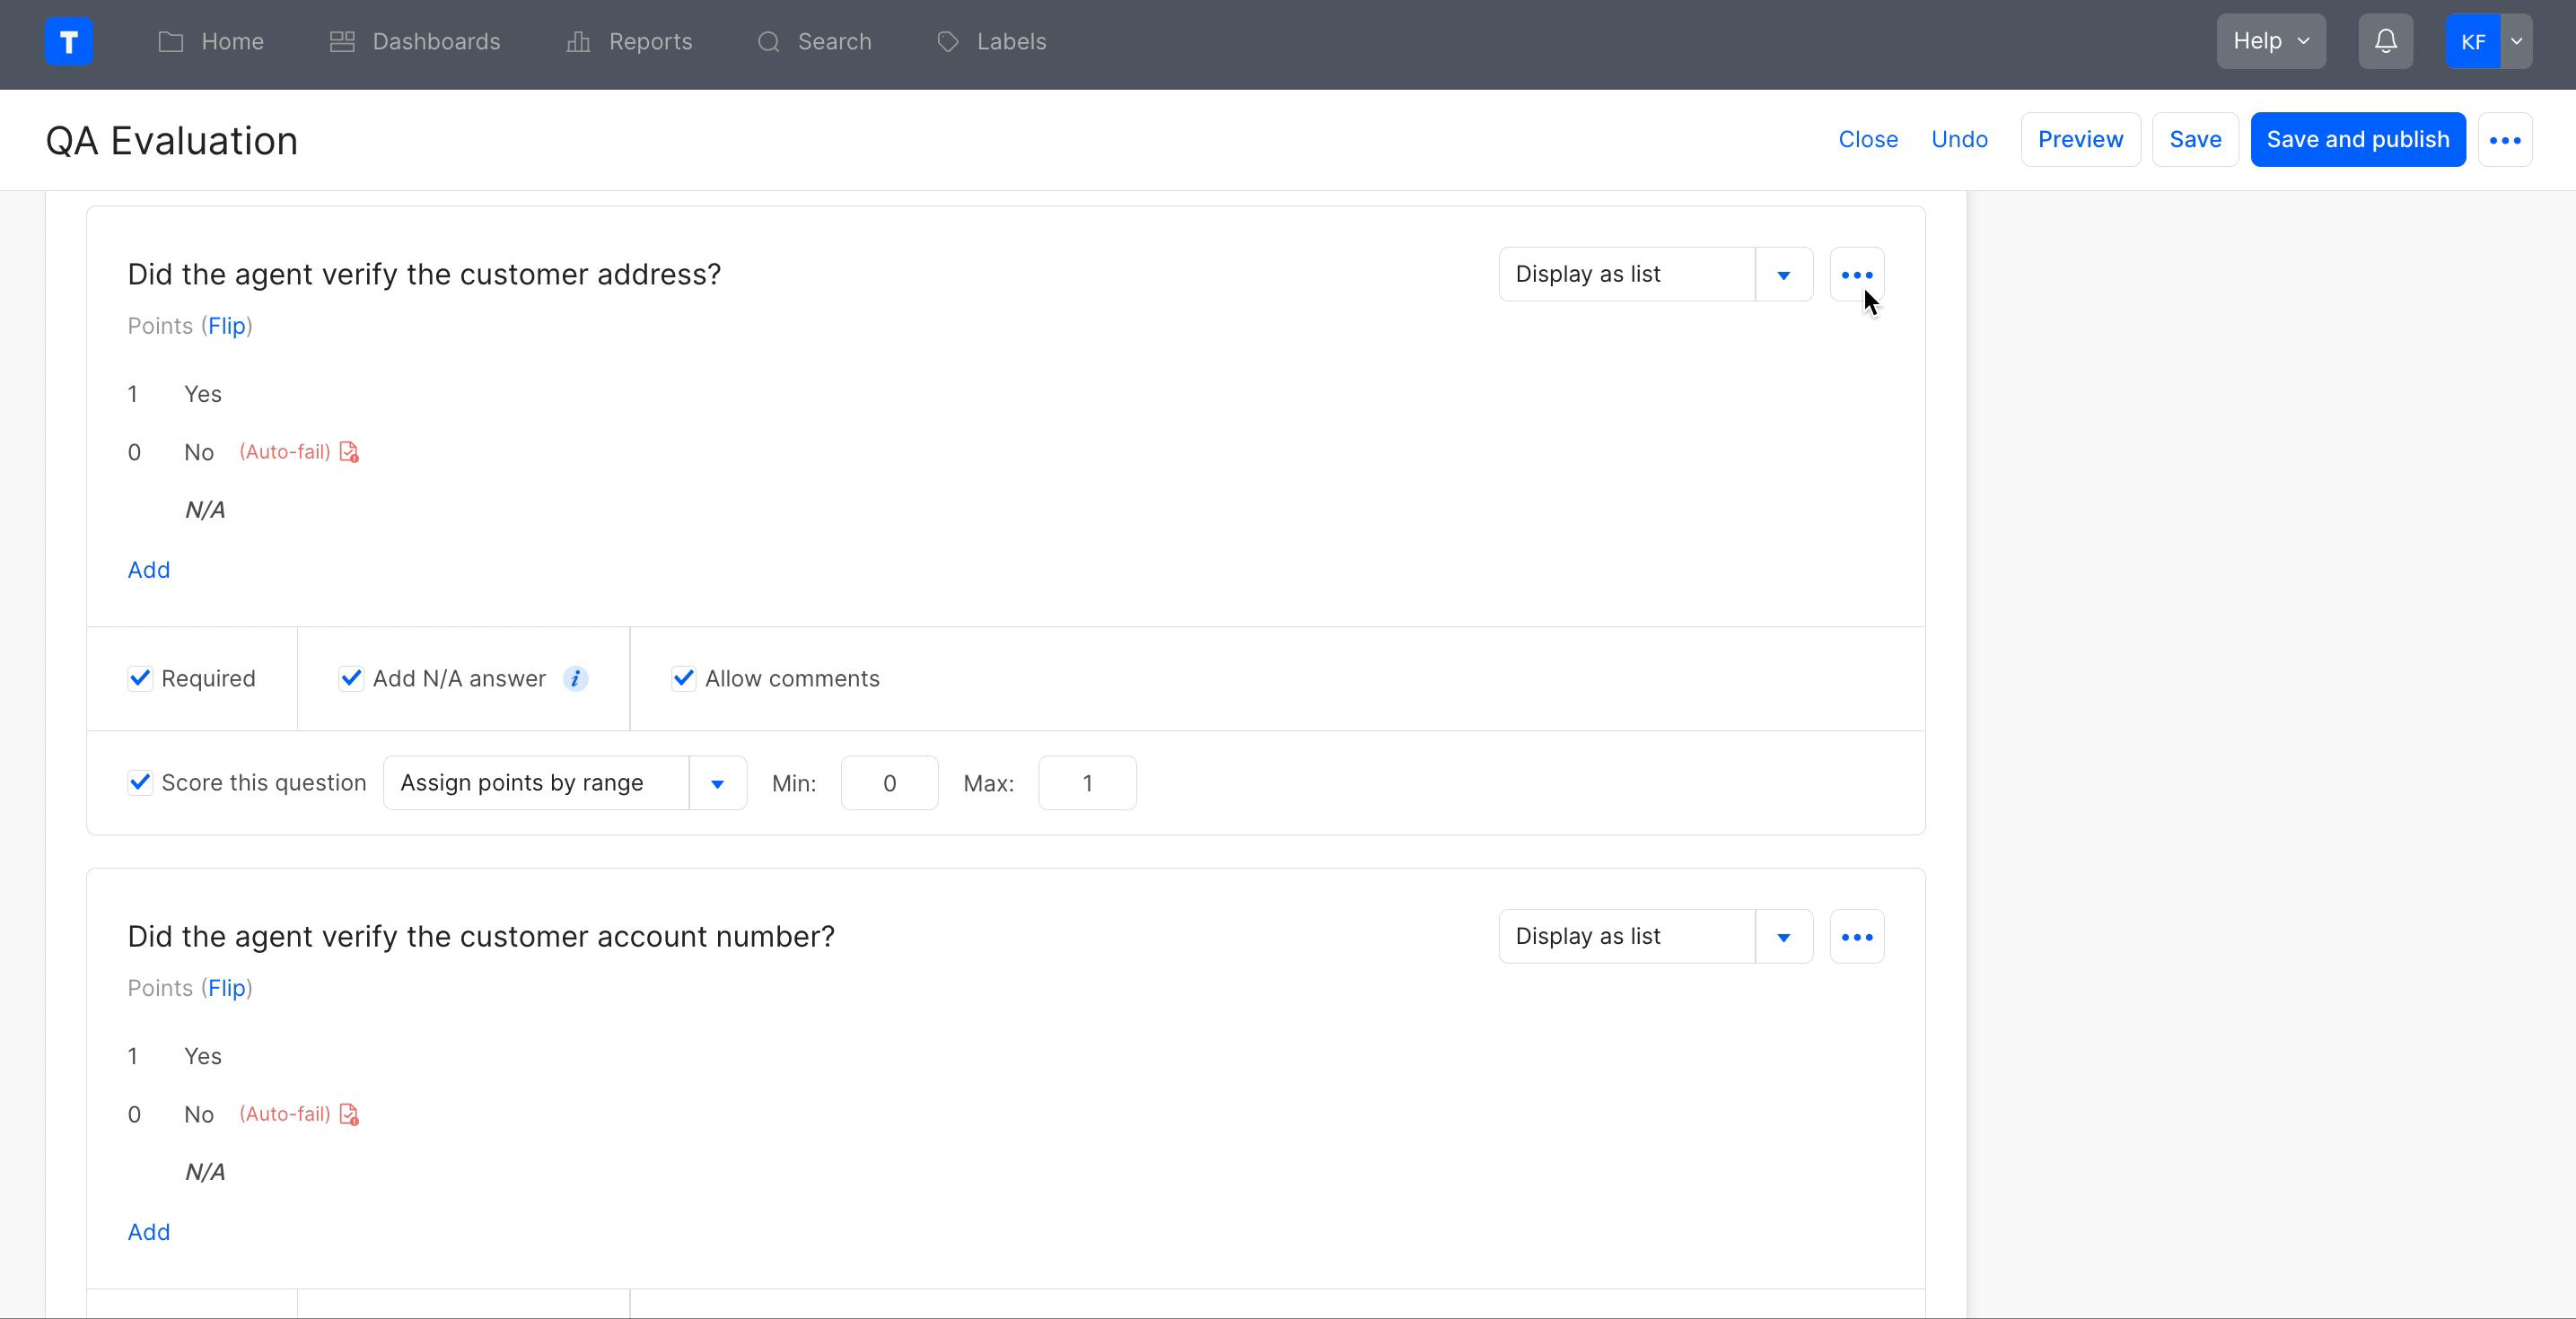
Task: Uncheck the Score this question checkbox
Action: (141, 783)
